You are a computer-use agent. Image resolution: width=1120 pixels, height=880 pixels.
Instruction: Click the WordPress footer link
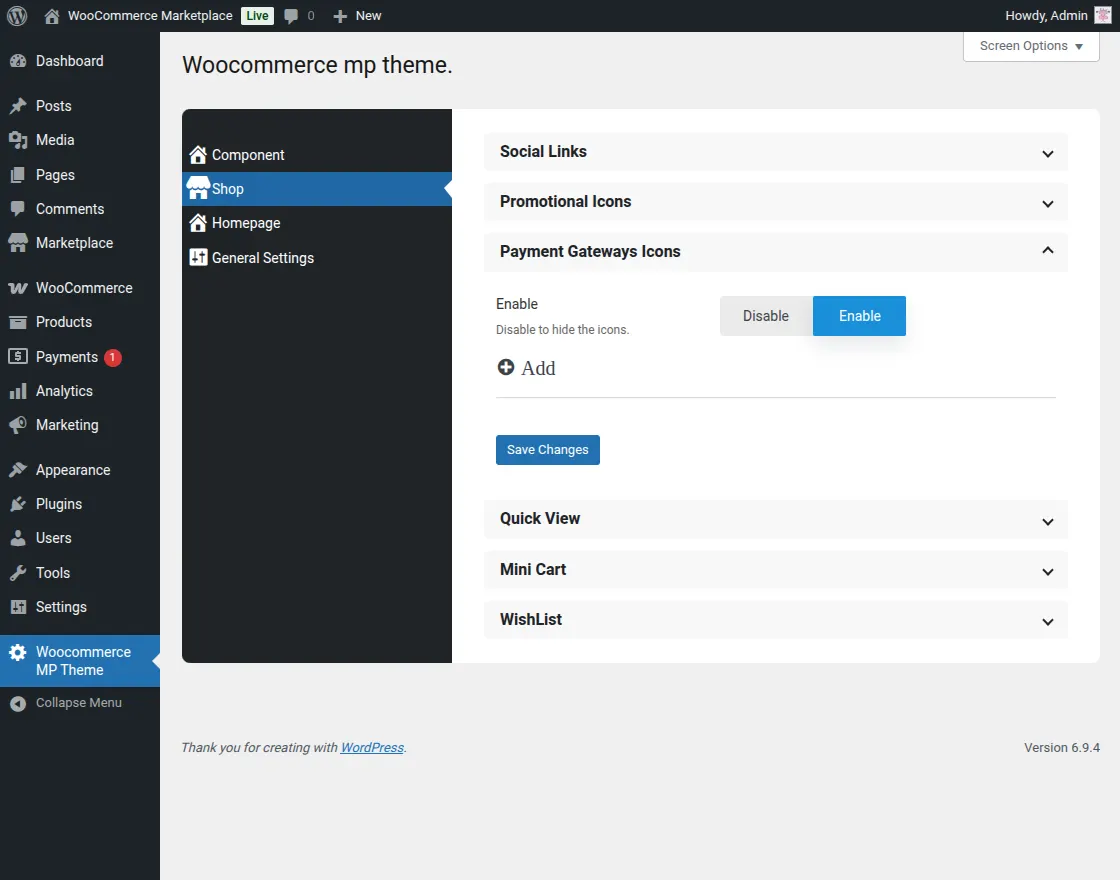(372, 747)
